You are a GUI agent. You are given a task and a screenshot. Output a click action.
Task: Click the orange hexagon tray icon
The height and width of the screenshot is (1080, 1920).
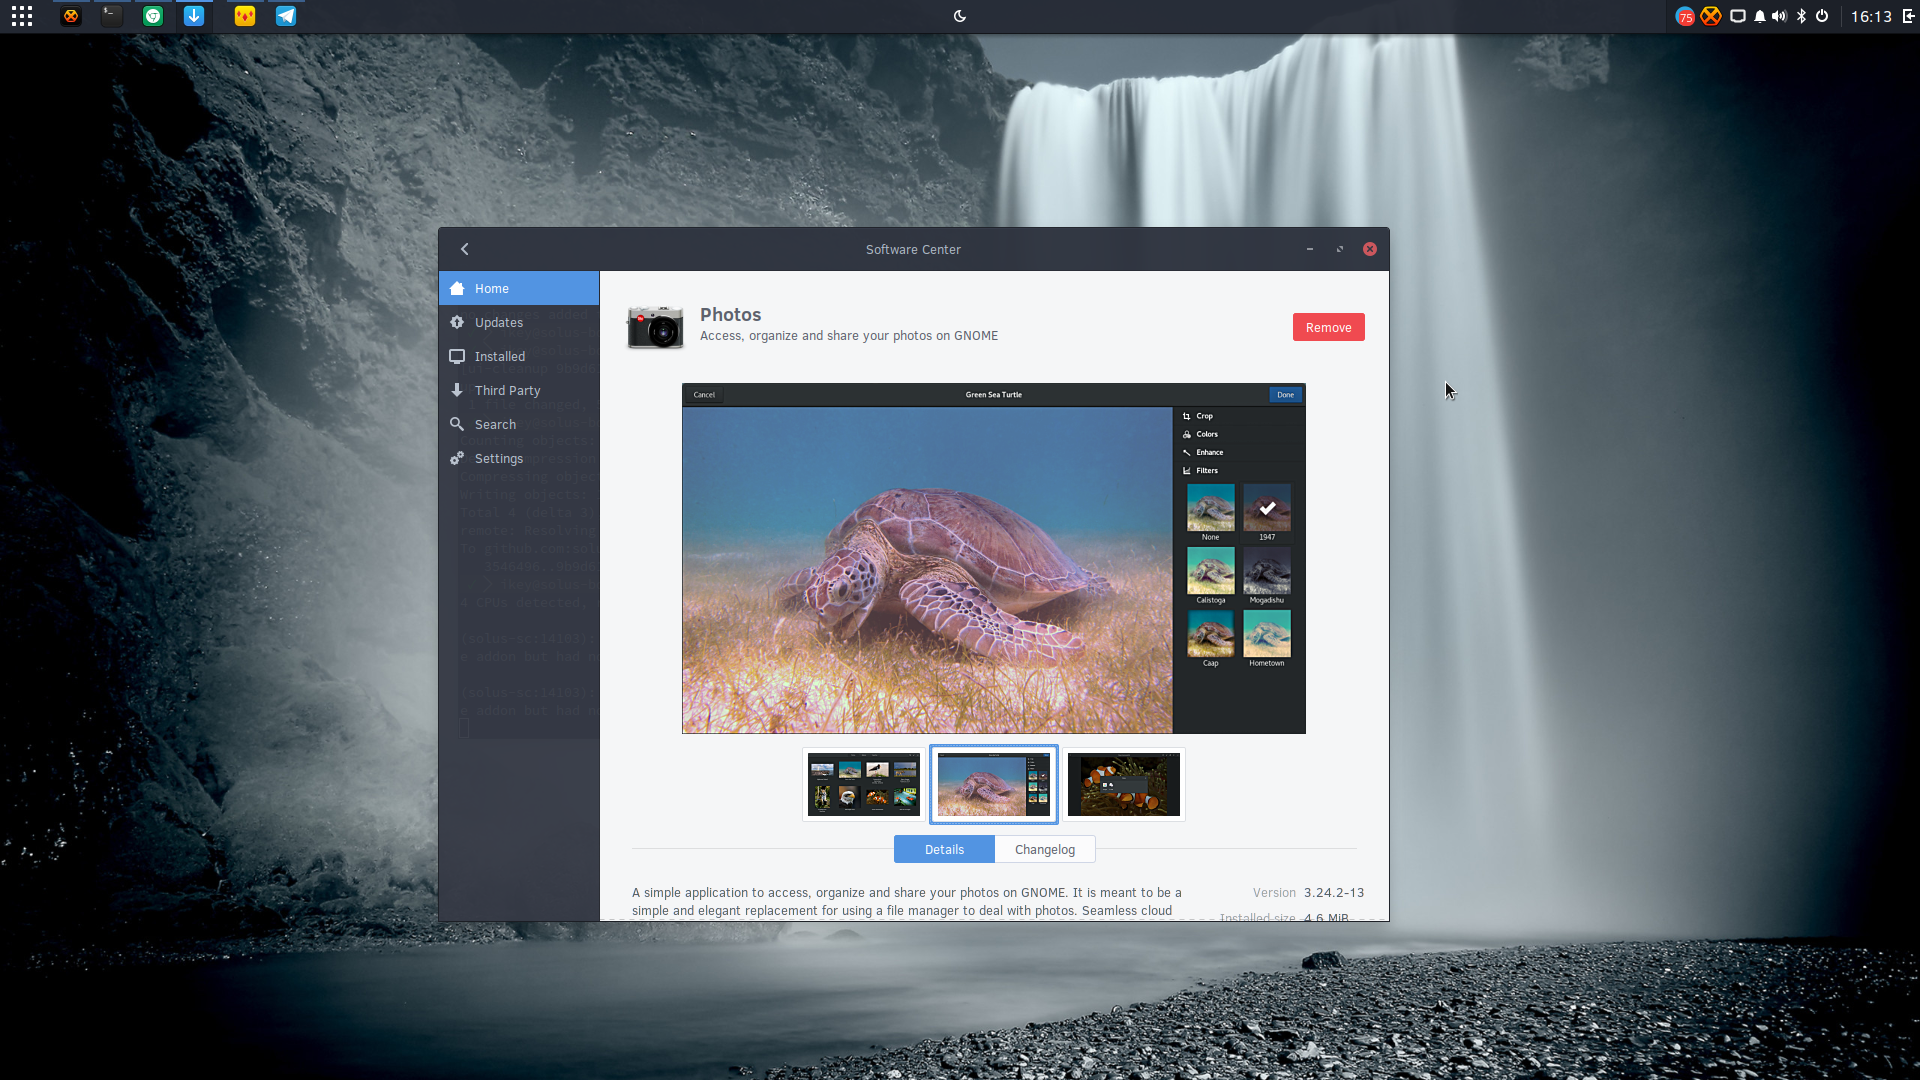pyautogui.click(x=1711, y=16)
